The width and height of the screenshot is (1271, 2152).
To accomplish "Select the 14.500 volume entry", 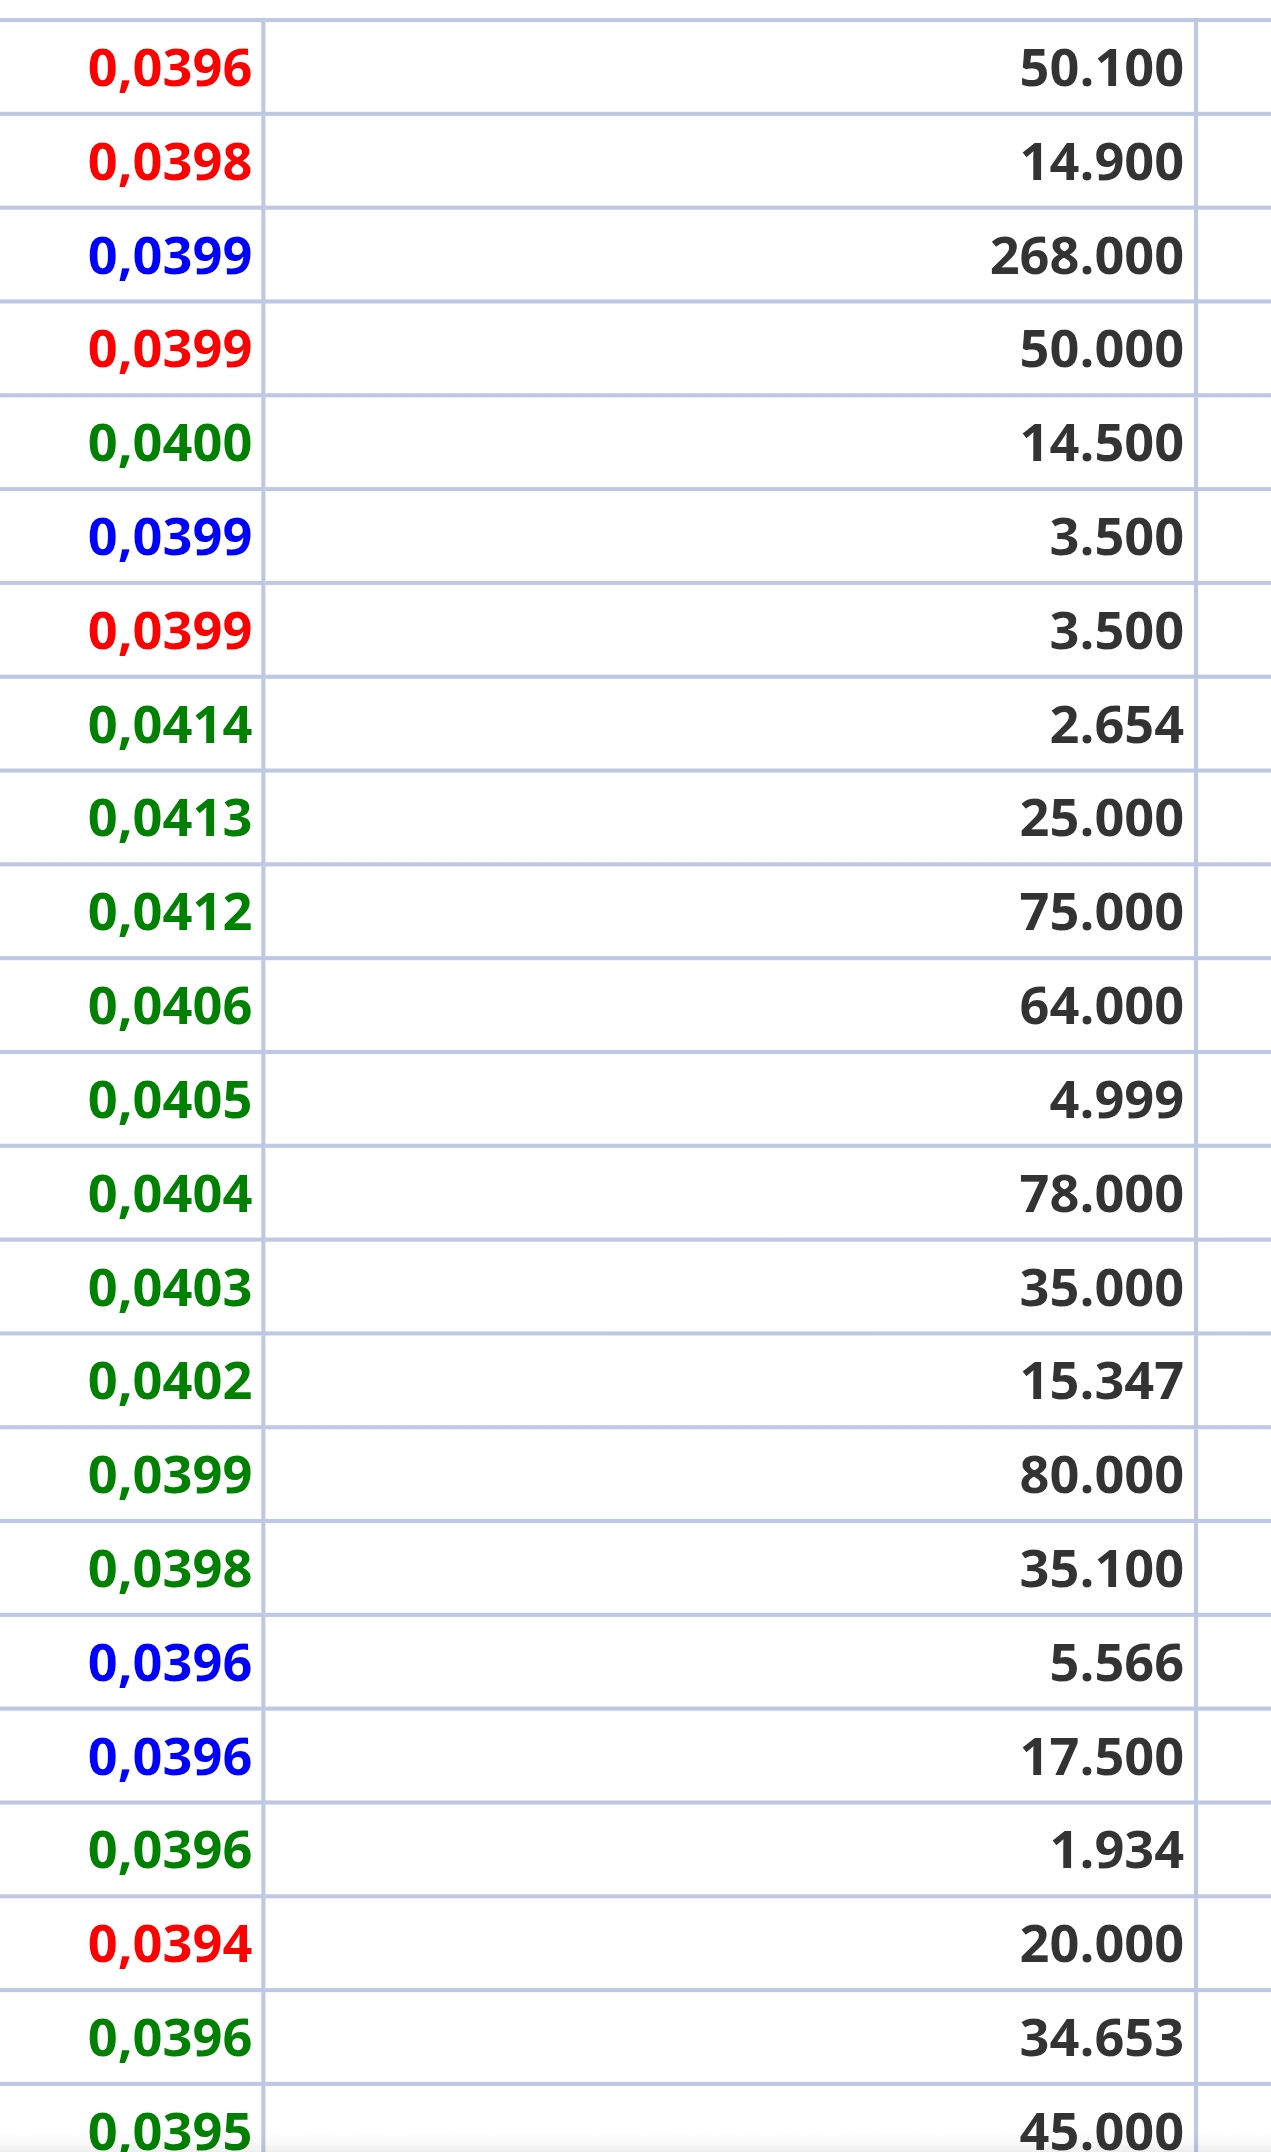I will click(x=1101, y=443).
